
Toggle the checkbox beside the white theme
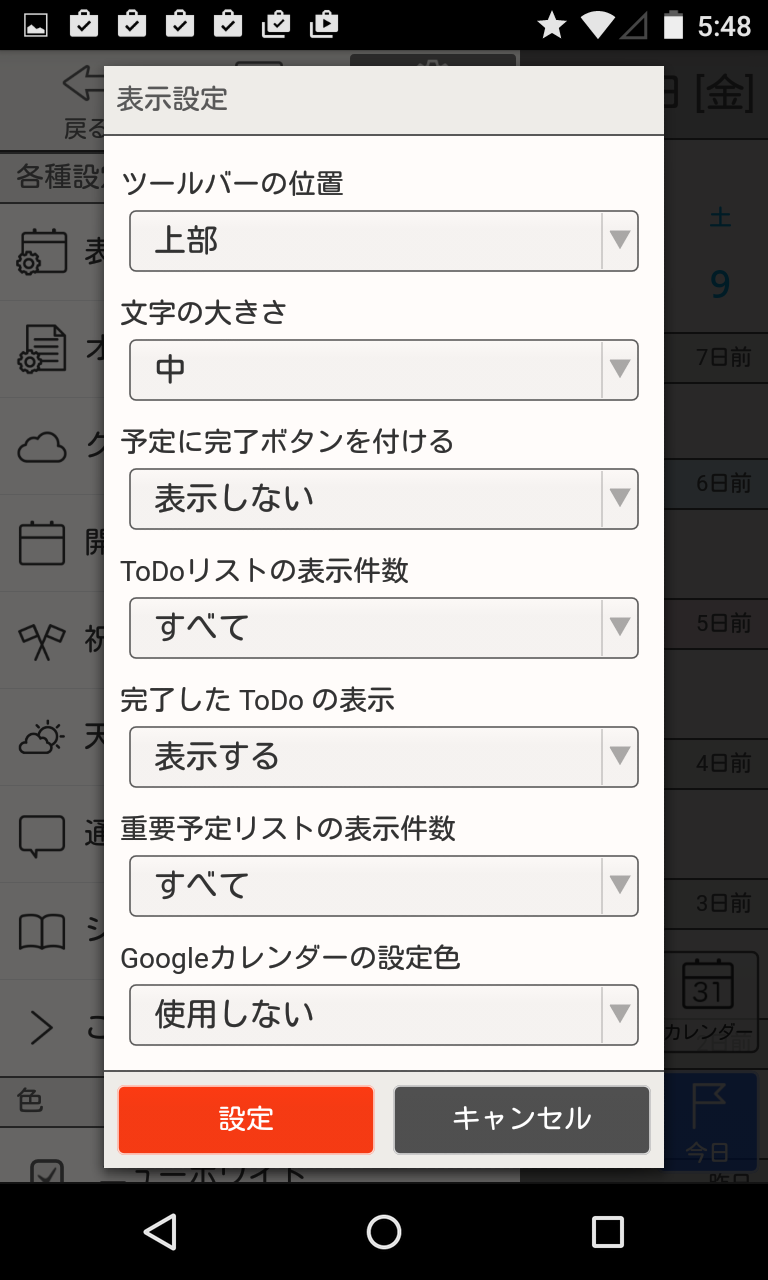click(46, 1170)
